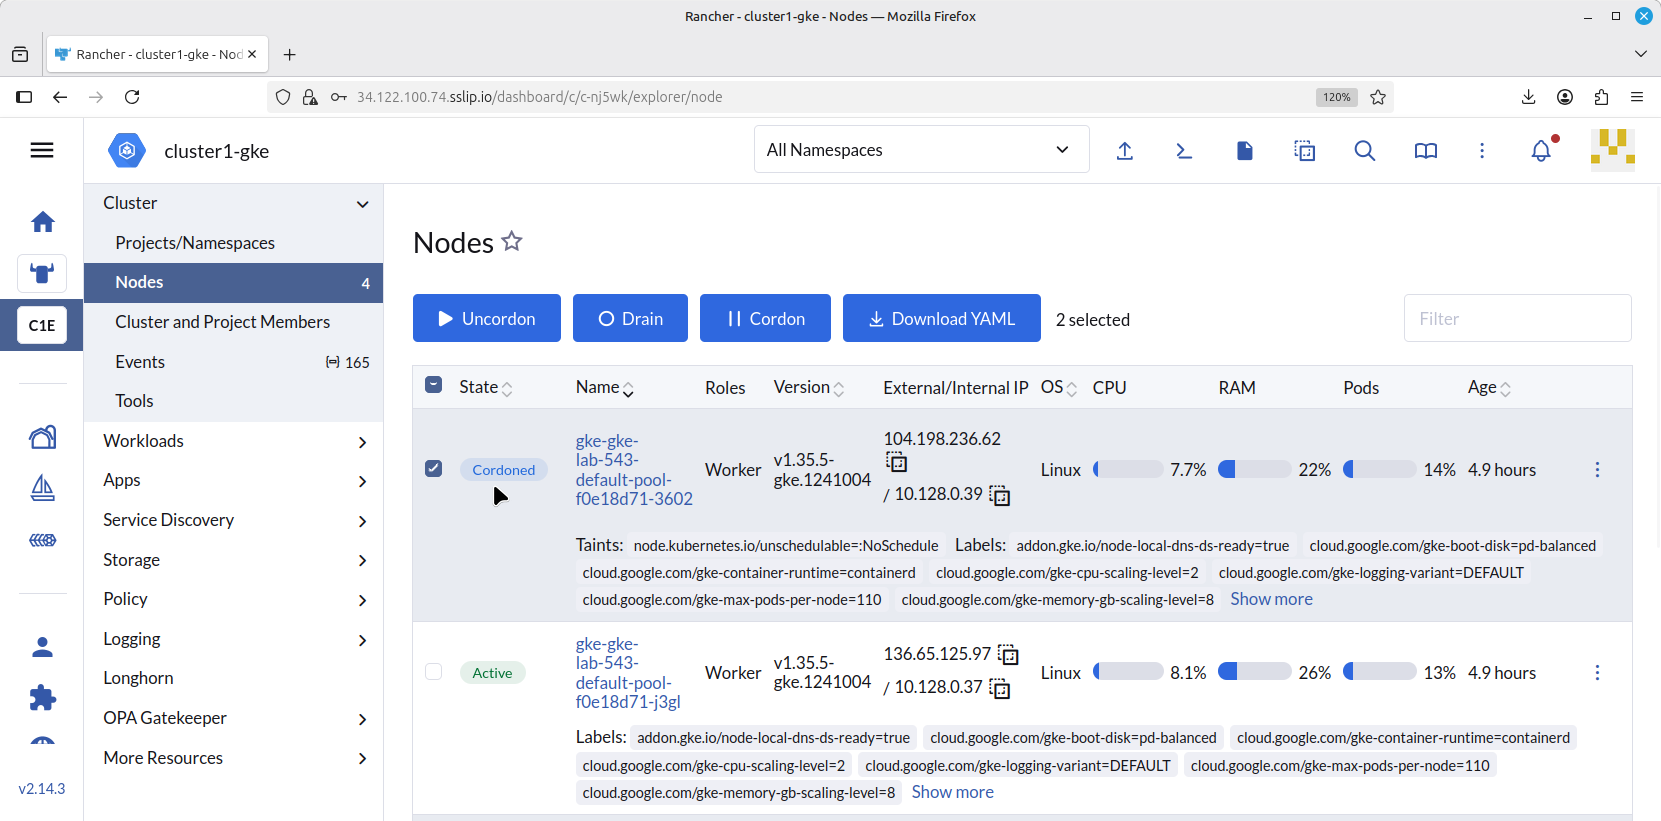Select the C1E cluster badge
Screen dimensions: 1661x821
coord(42,325)
